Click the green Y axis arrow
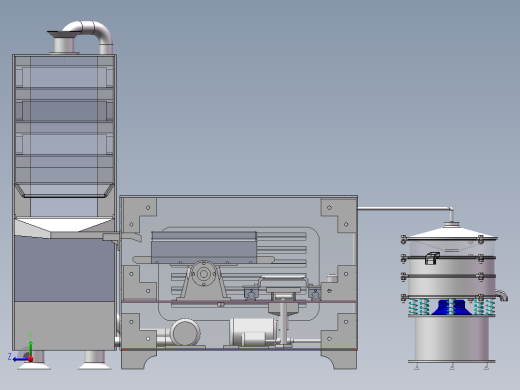 coord(30,347)
